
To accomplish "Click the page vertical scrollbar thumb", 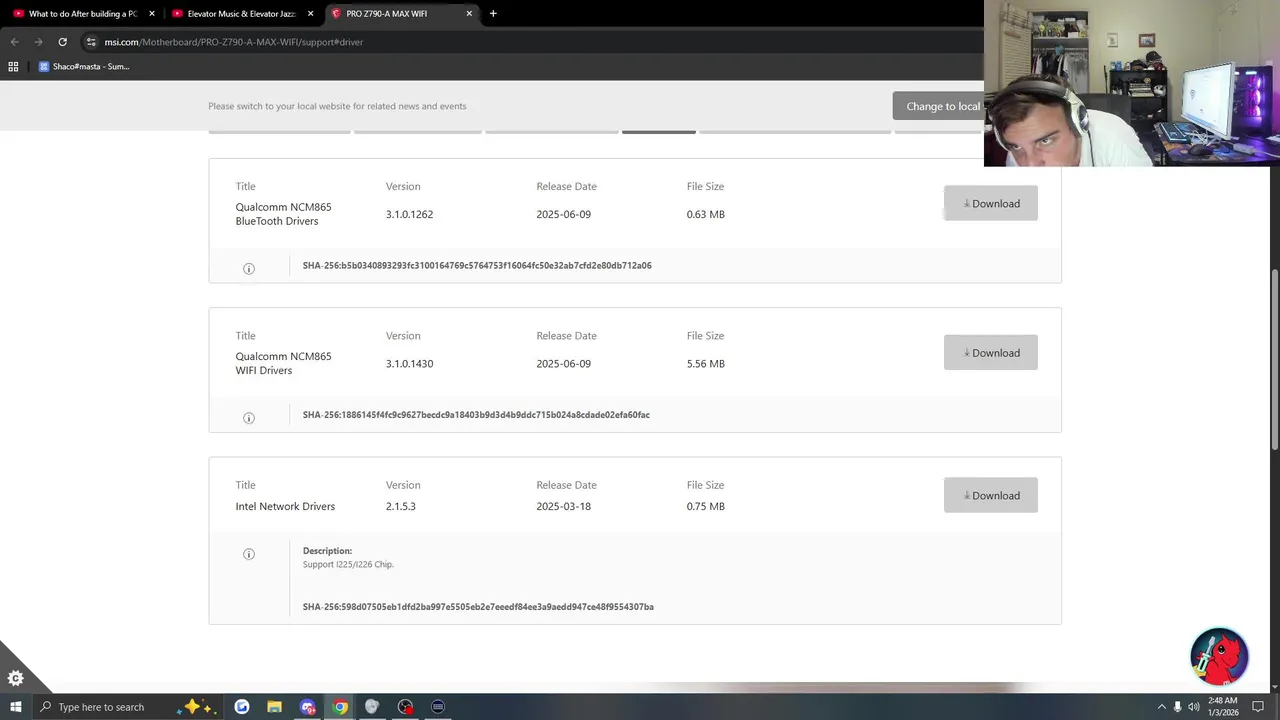I will pos(1274,360).
